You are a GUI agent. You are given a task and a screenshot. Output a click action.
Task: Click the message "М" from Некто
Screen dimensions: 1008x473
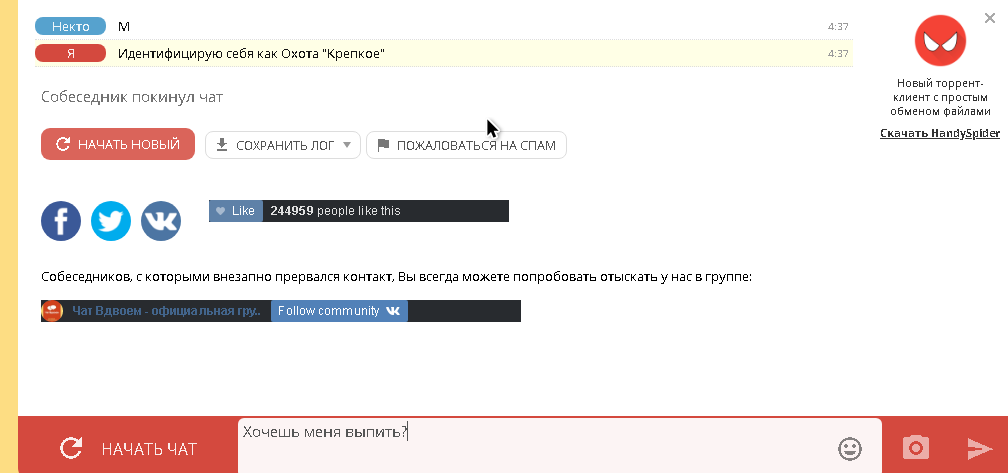point(124,26)
